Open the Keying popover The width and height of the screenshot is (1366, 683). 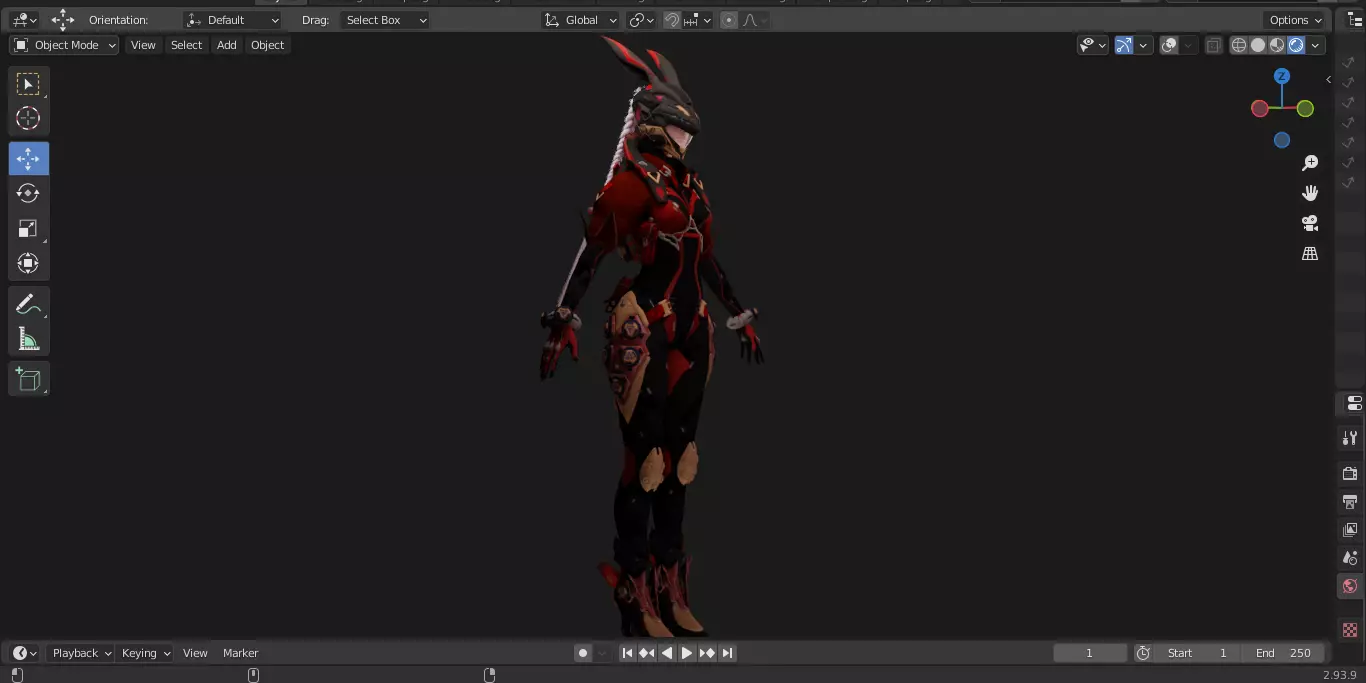pos(146,653)
